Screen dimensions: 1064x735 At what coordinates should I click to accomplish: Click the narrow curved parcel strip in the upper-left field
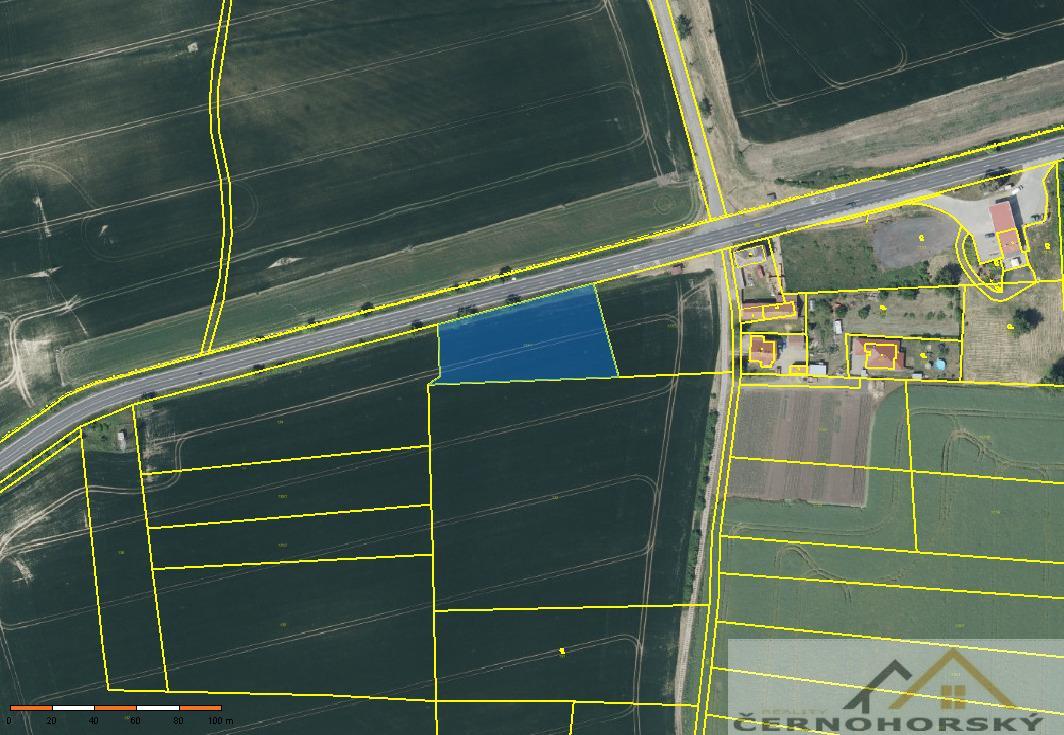(220, 180)
